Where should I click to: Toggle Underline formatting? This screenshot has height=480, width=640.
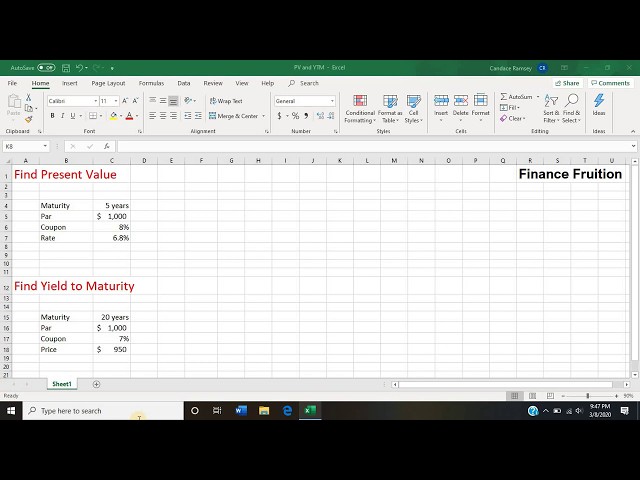pyautogui.click(x=73, y=116)
